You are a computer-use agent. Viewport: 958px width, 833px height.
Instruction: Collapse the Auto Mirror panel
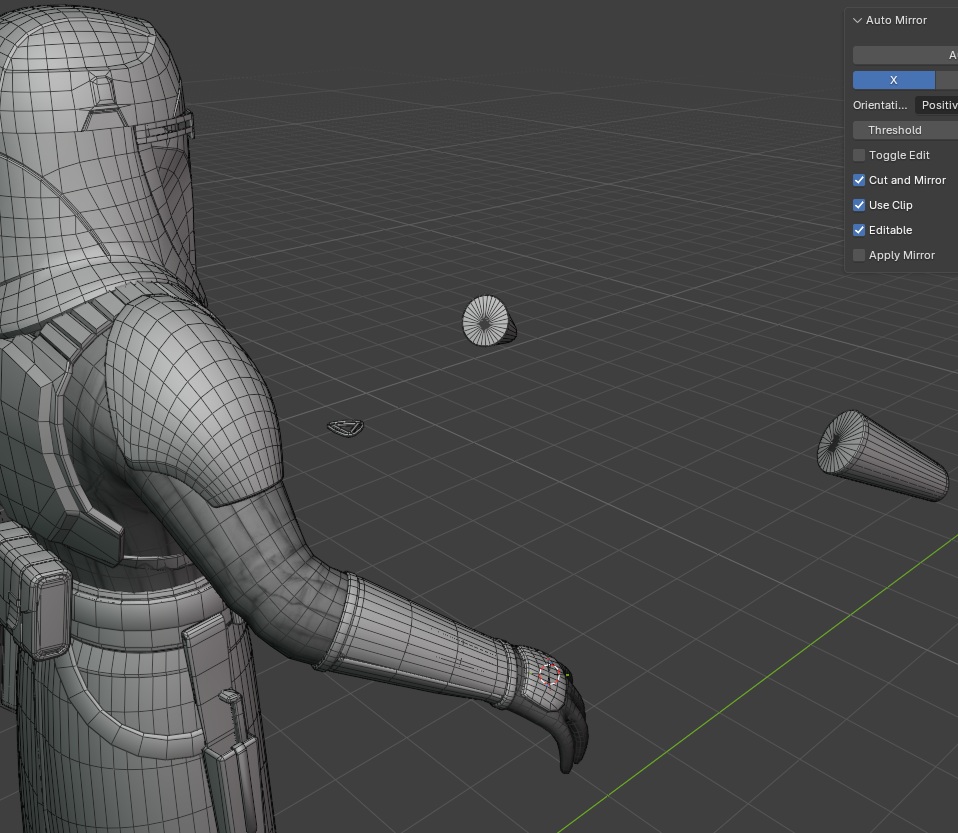pos(858,20)
